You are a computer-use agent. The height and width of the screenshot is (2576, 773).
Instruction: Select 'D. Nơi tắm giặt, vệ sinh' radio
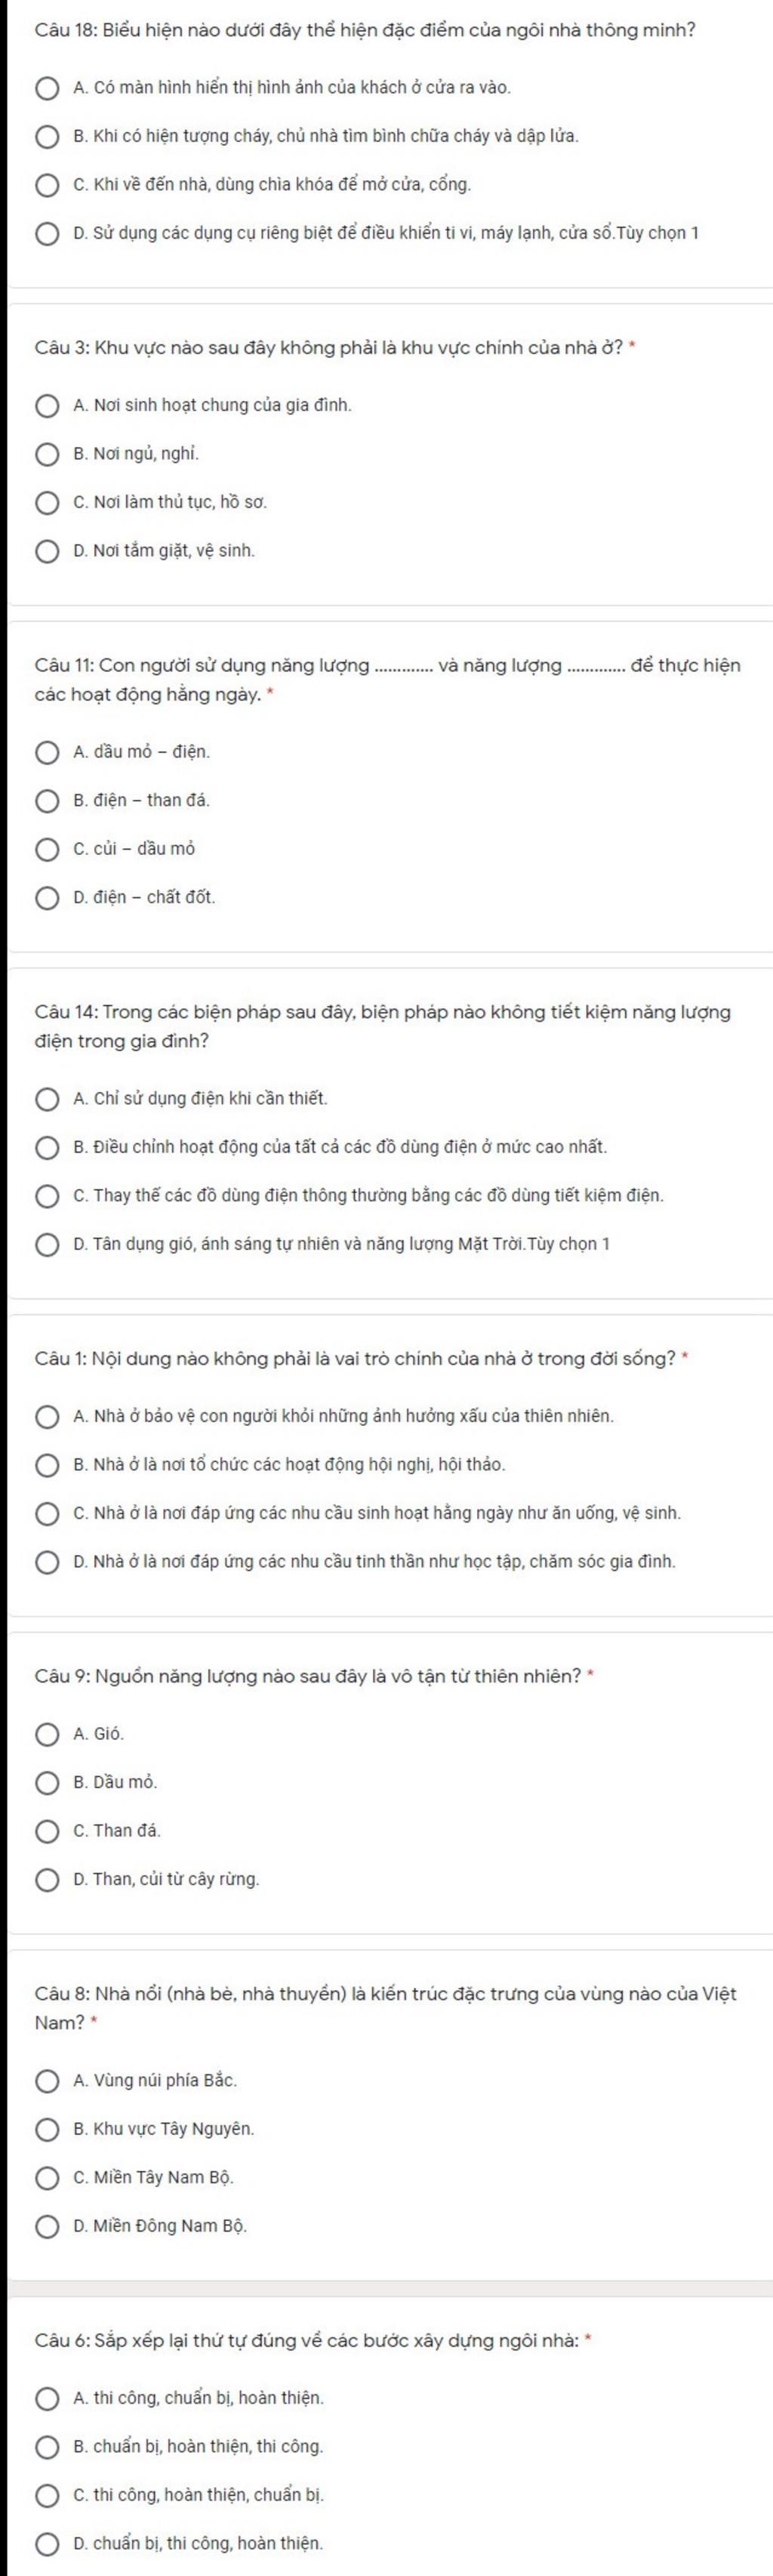point(47,551)
